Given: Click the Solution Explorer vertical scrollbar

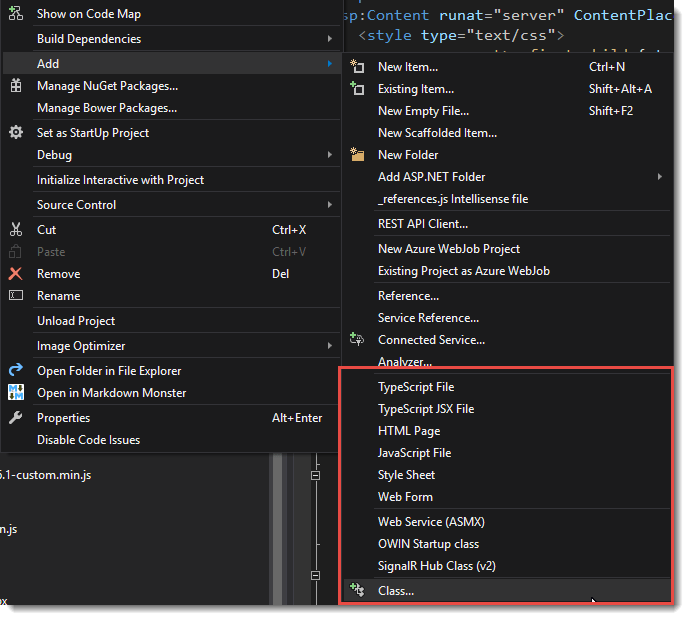Looking at the screenshot, I should click(278, 529).
